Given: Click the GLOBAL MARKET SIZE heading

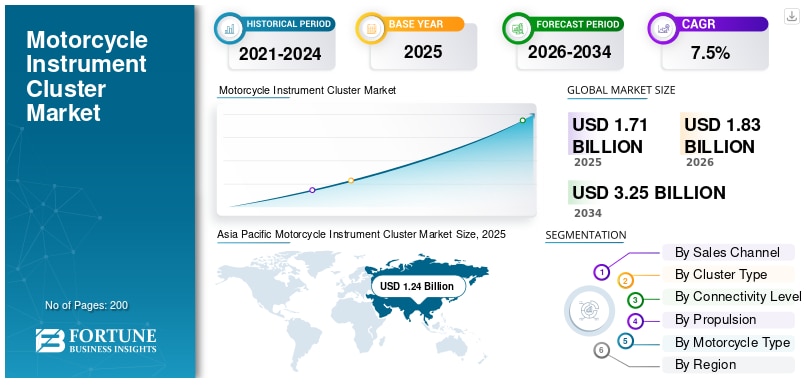Looking at the screenshot, I should click(621, 90).
